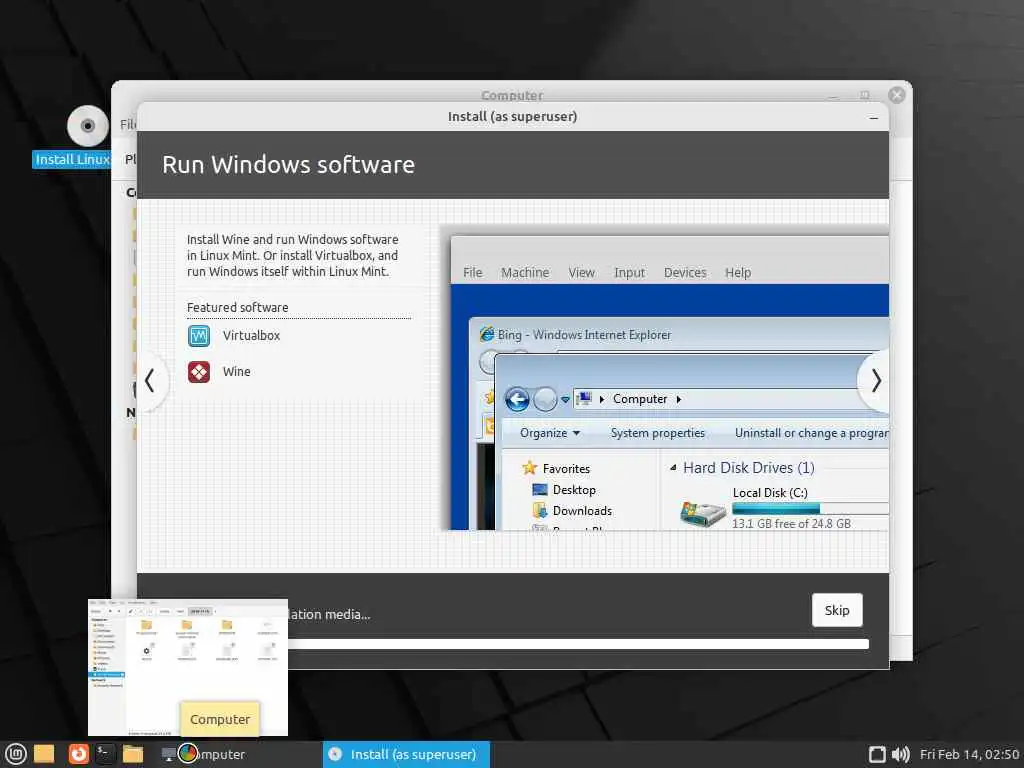This screenshot has height=768, width=1024.
Task: Close the Computer window behind installer
Action: click(897, 95)
